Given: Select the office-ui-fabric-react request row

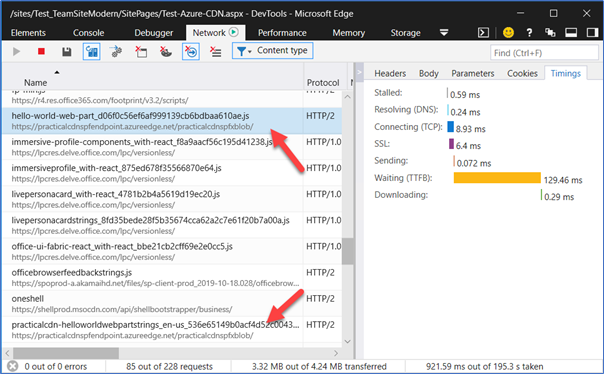Looking at the screenshot, I should pyautogui.click(x=172, y=252).
